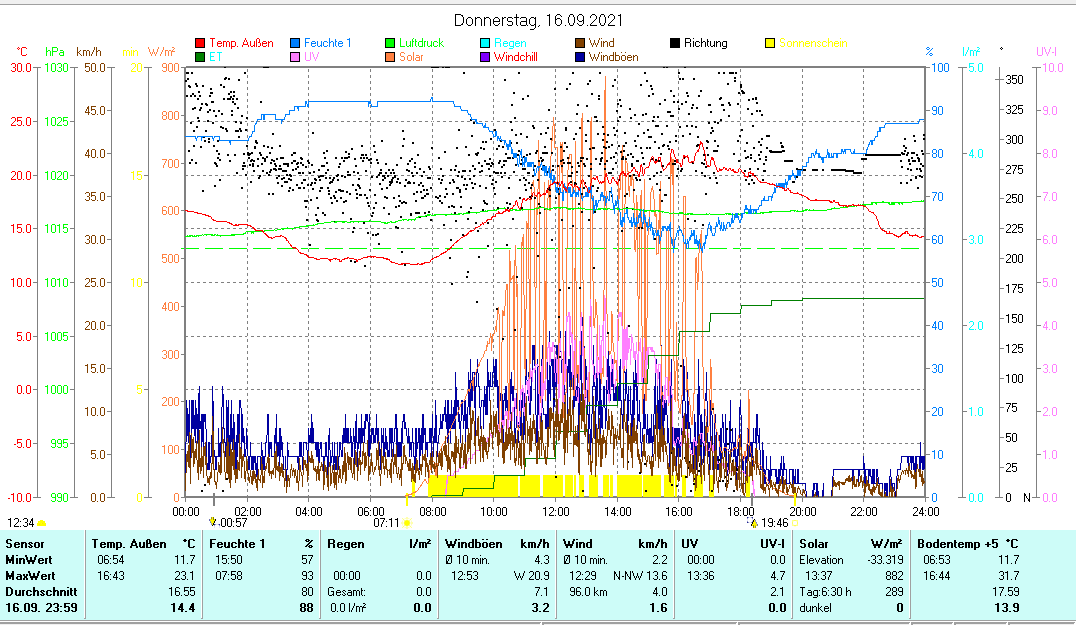Click the green Luftdruck legend marker
Image resolution: width=1076 pixels, height=625 pixels.
pyautogui.click(x=391, y=44)
